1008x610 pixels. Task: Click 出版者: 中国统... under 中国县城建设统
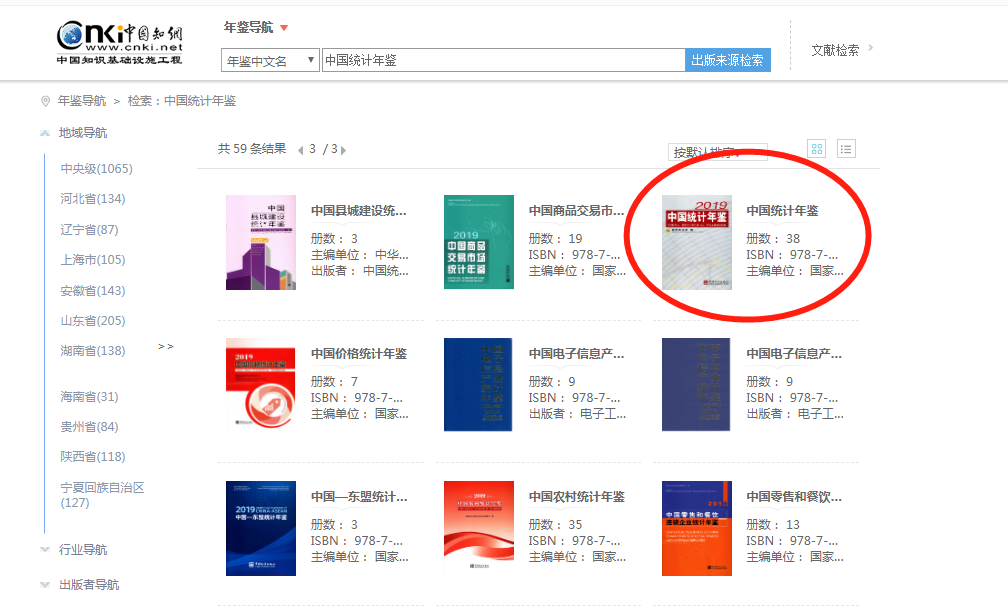tap(360, 271)
